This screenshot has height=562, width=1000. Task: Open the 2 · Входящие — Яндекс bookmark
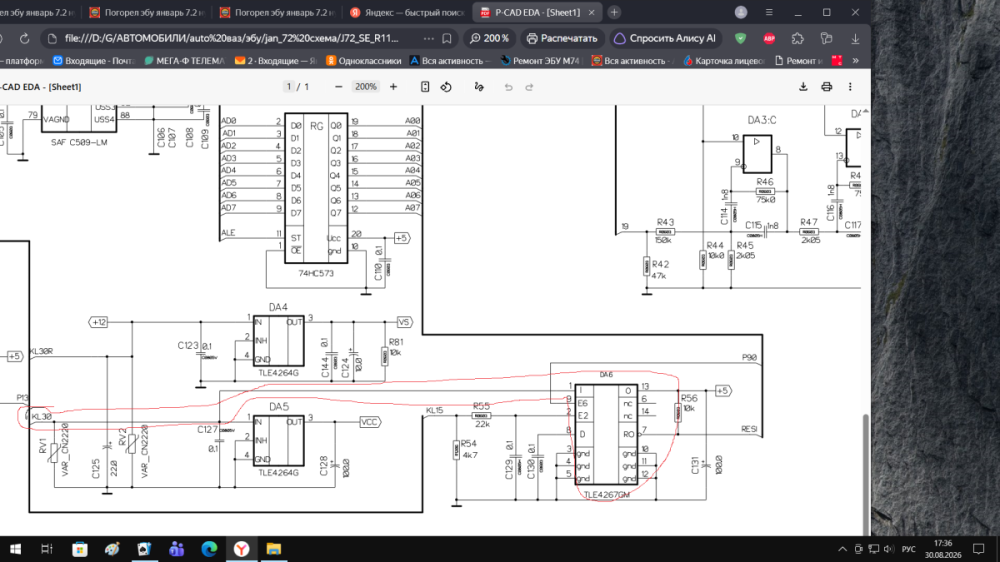click(276, 61)
